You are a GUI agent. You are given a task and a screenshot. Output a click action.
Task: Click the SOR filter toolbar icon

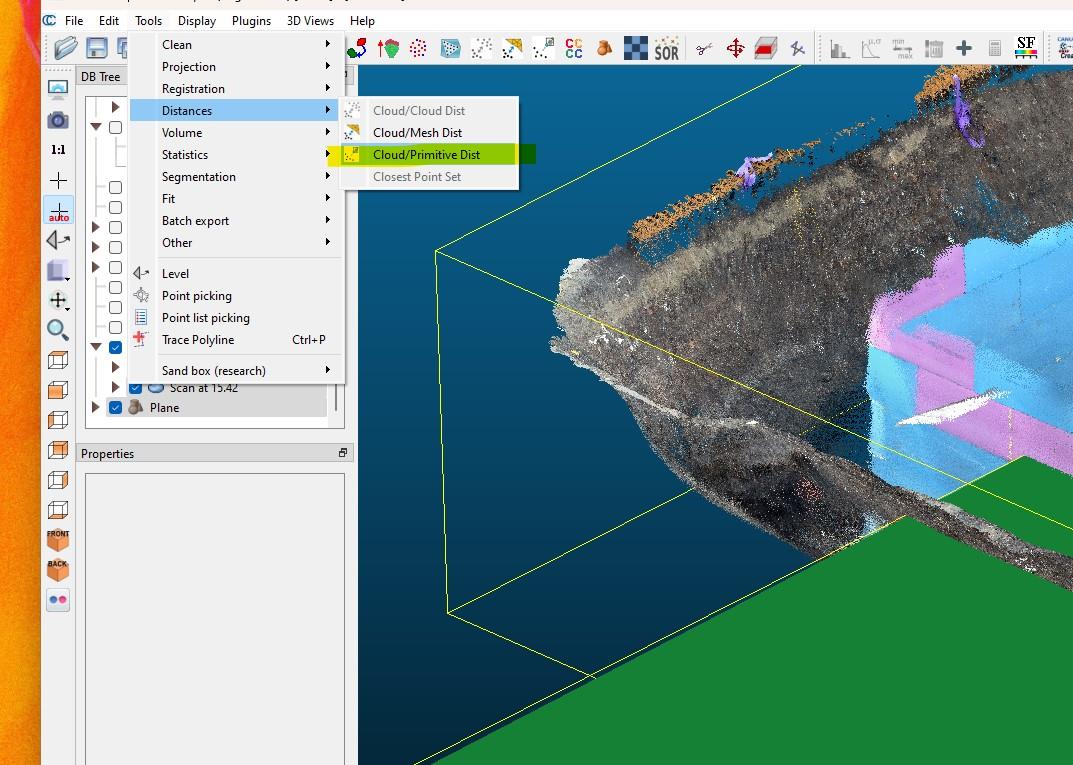click(x=666, y=48)
